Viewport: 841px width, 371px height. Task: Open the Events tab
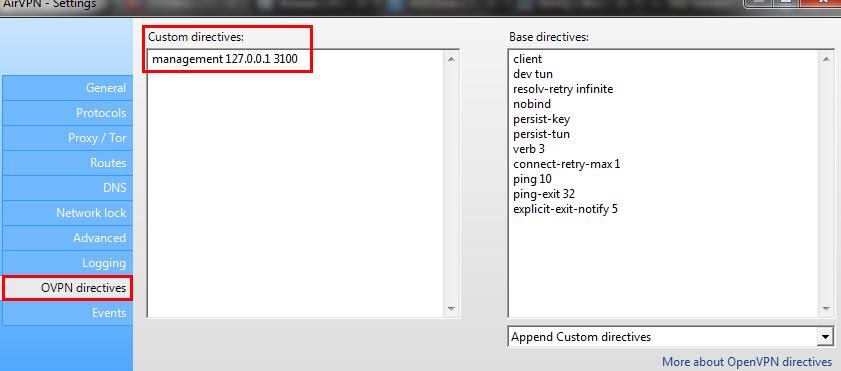[x=67, y=313]
